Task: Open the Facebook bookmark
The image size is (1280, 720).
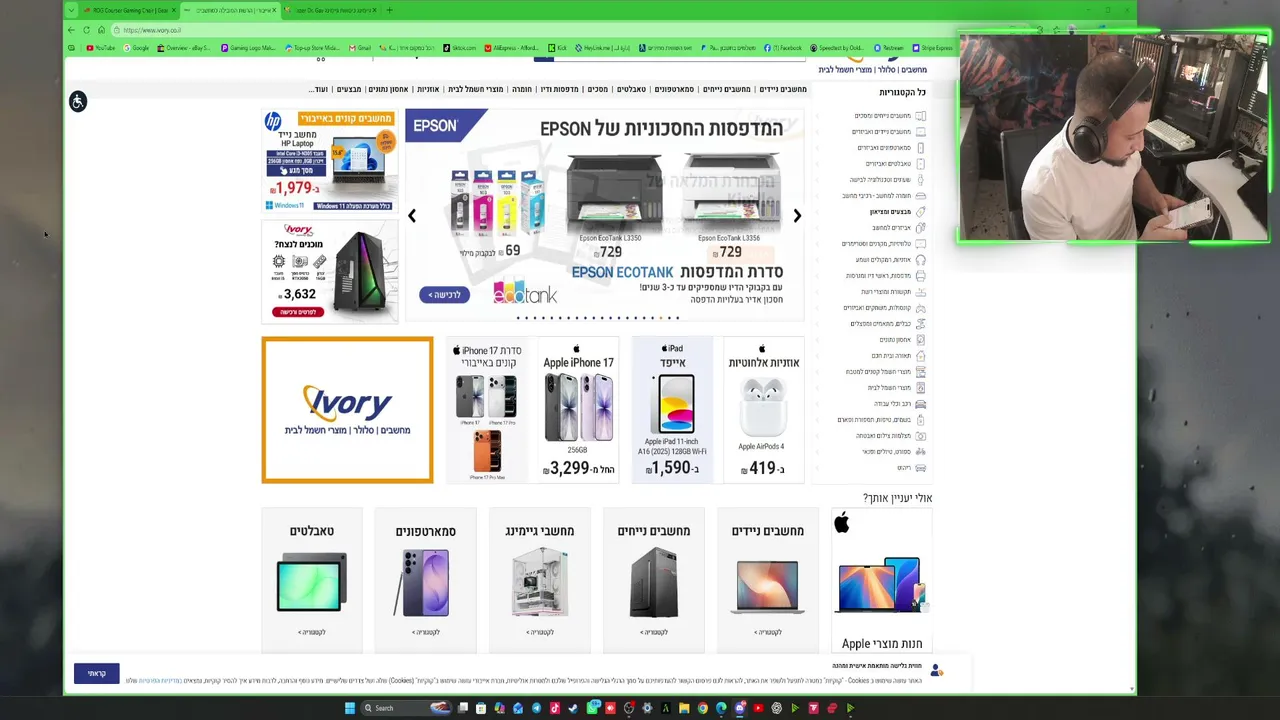Action: pos(784,48)
